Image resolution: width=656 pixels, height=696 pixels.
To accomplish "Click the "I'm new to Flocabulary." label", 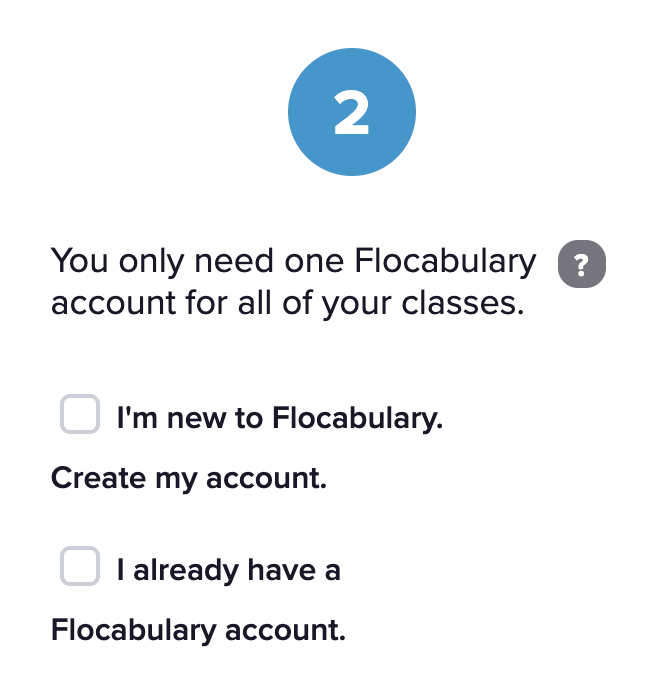I will pyautogui.click(x=279, y=417).
